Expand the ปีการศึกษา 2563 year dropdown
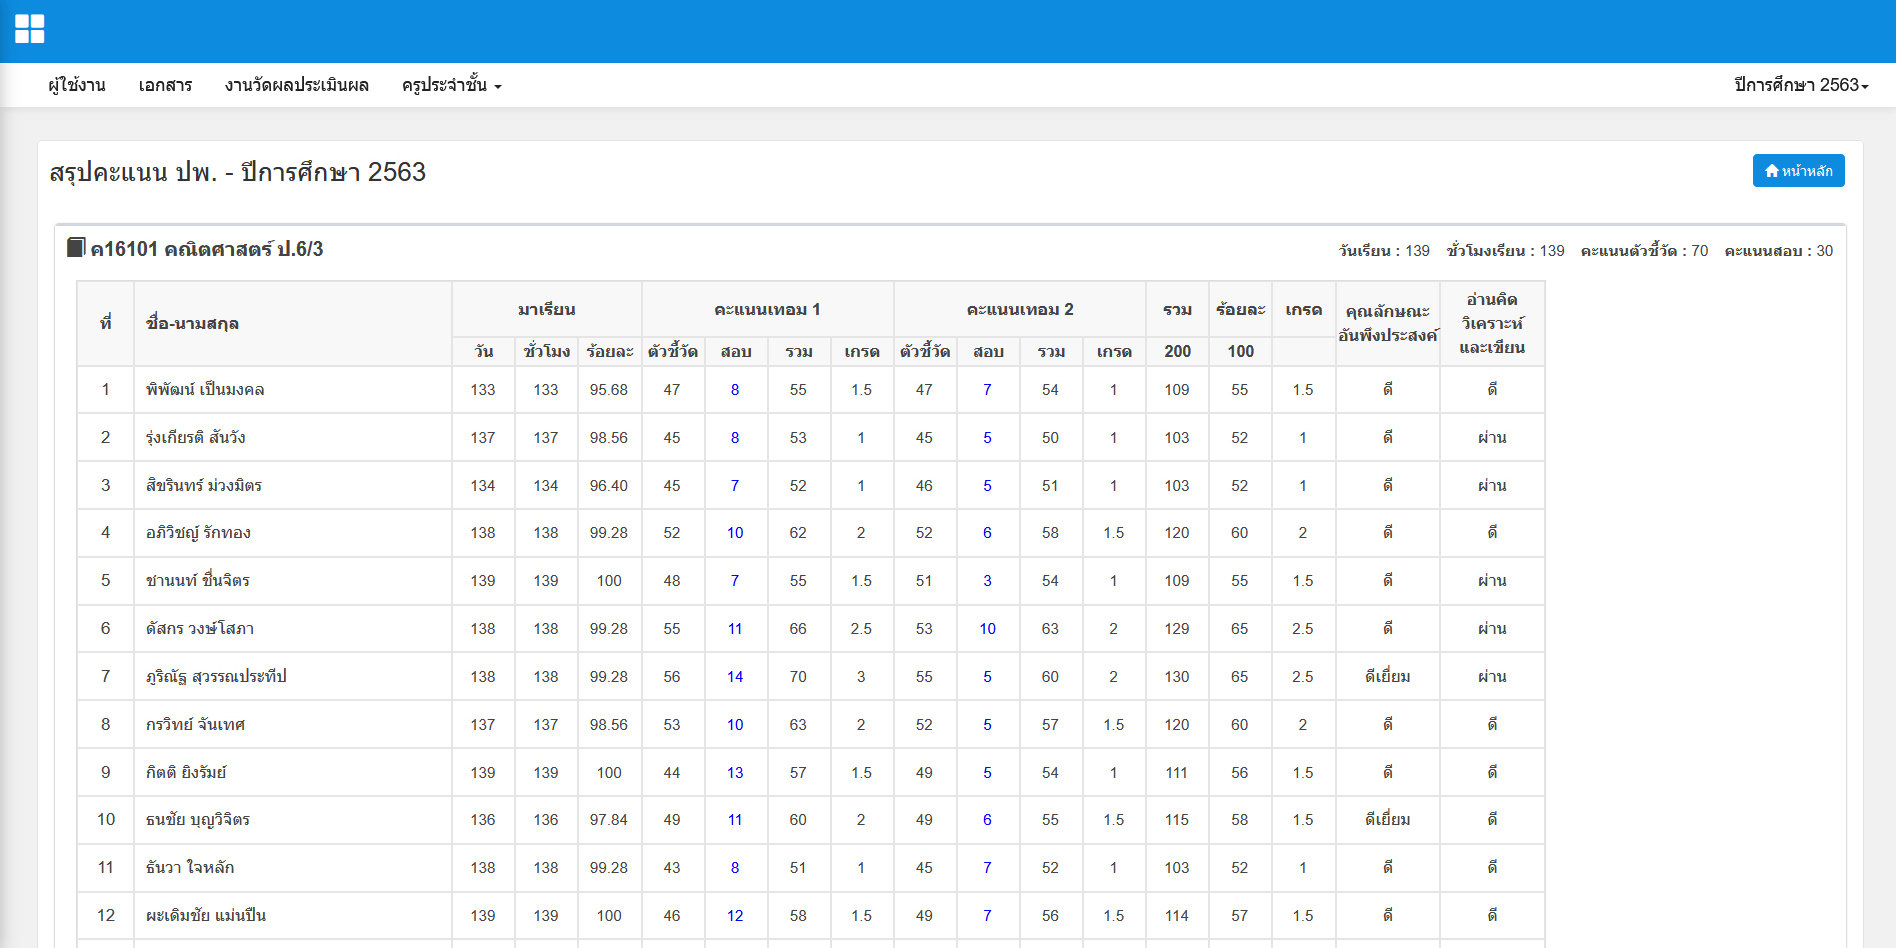The width and height of the screenshot is (1896, 948). 1801,85
